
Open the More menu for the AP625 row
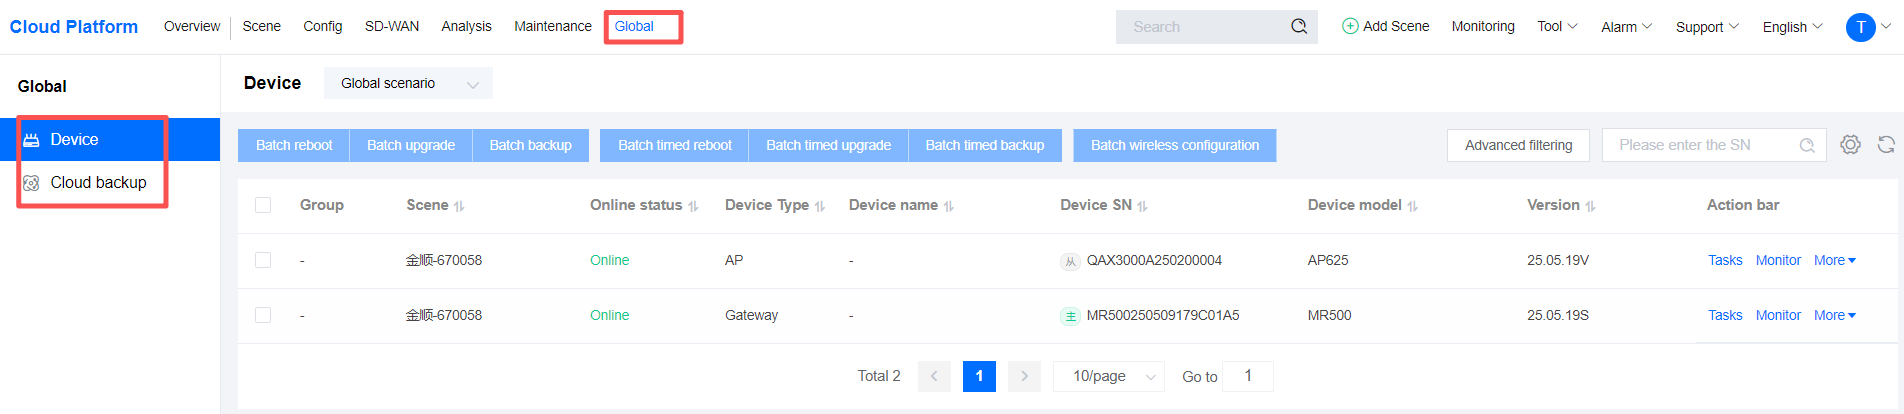(x=1834, y=260)
